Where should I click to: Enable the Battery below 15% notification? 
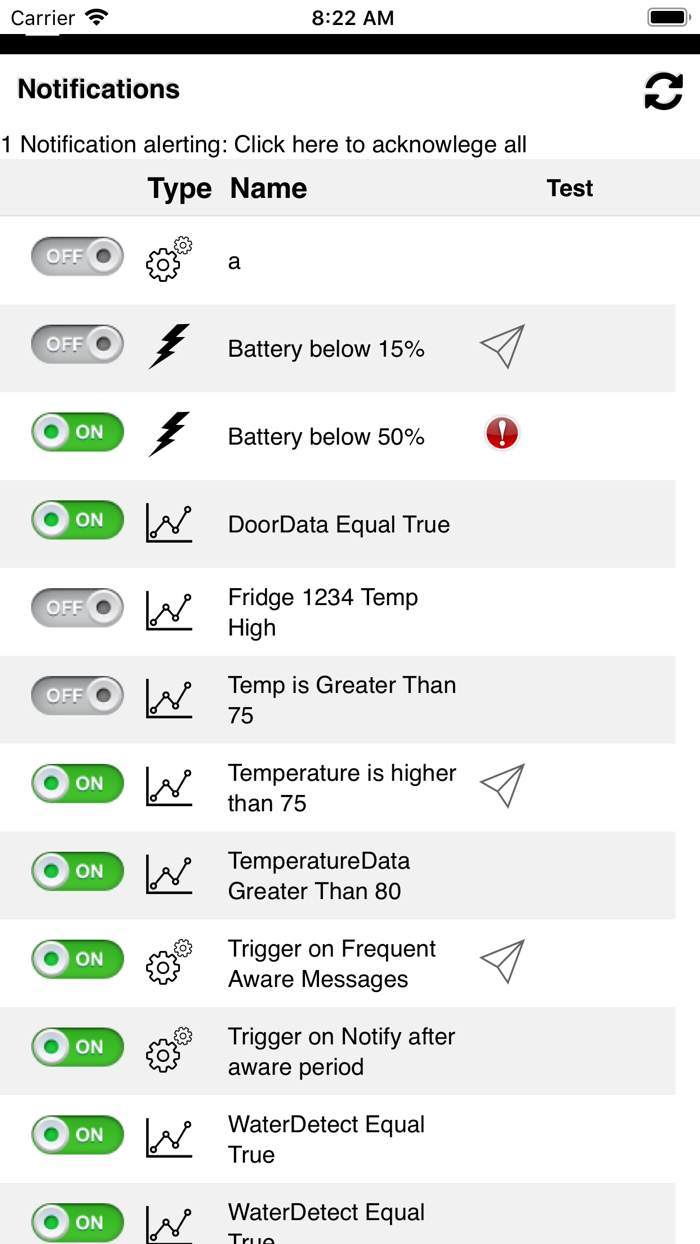[x=77, y=344]
